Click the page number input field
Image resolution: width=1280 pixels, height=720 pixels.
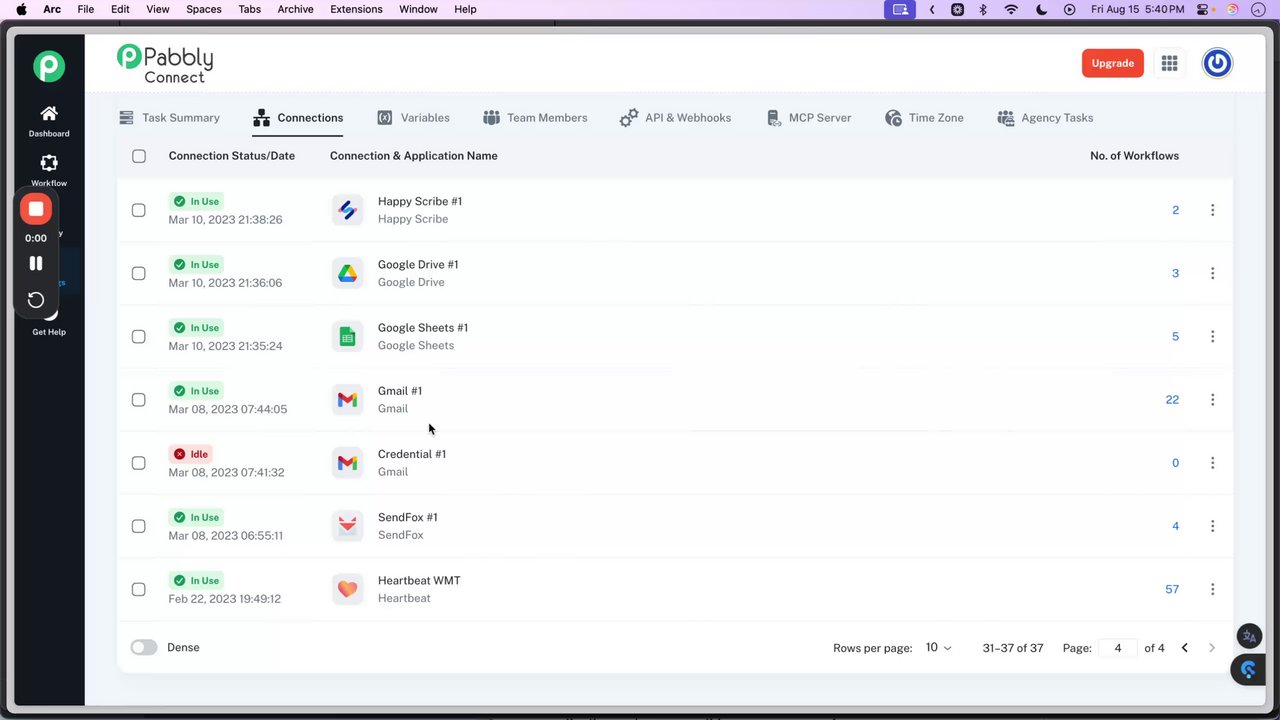[x=1118, y=648]
